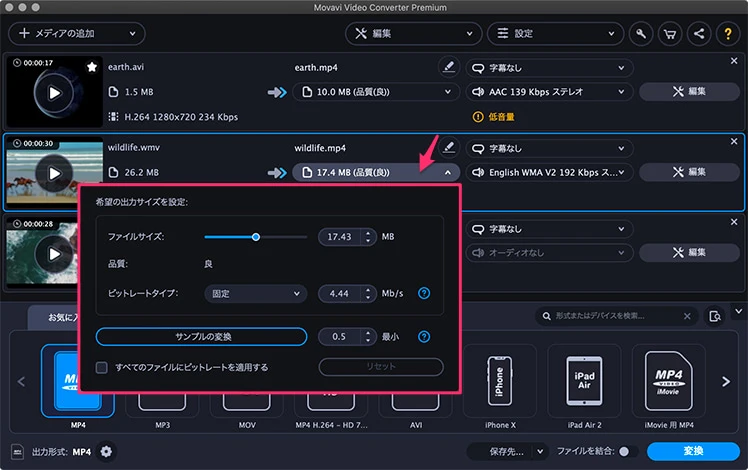This screenshot has width=748, height=470.
Task: Remove earth.avi with its X button
Action: pyautogui.click(x=734, y=61)
